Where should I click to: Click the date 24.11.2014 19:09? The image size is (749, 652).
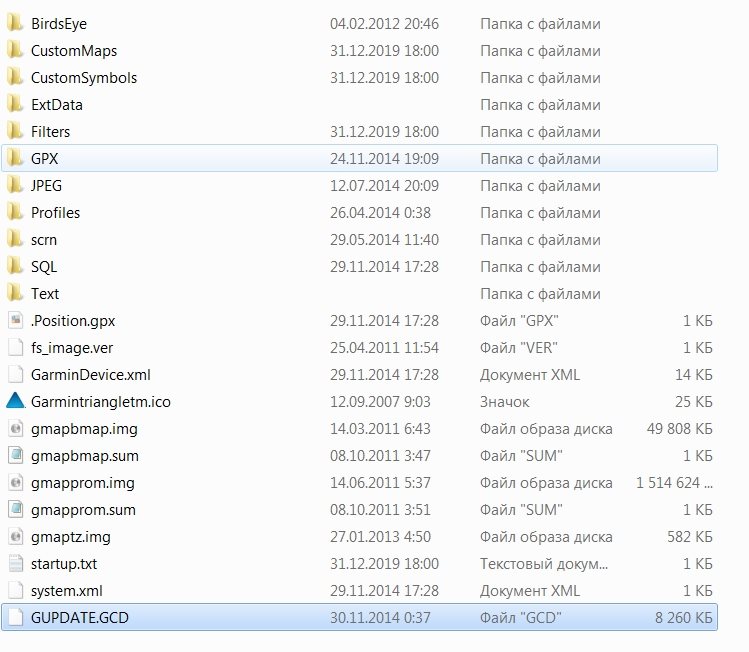point(385,159)
